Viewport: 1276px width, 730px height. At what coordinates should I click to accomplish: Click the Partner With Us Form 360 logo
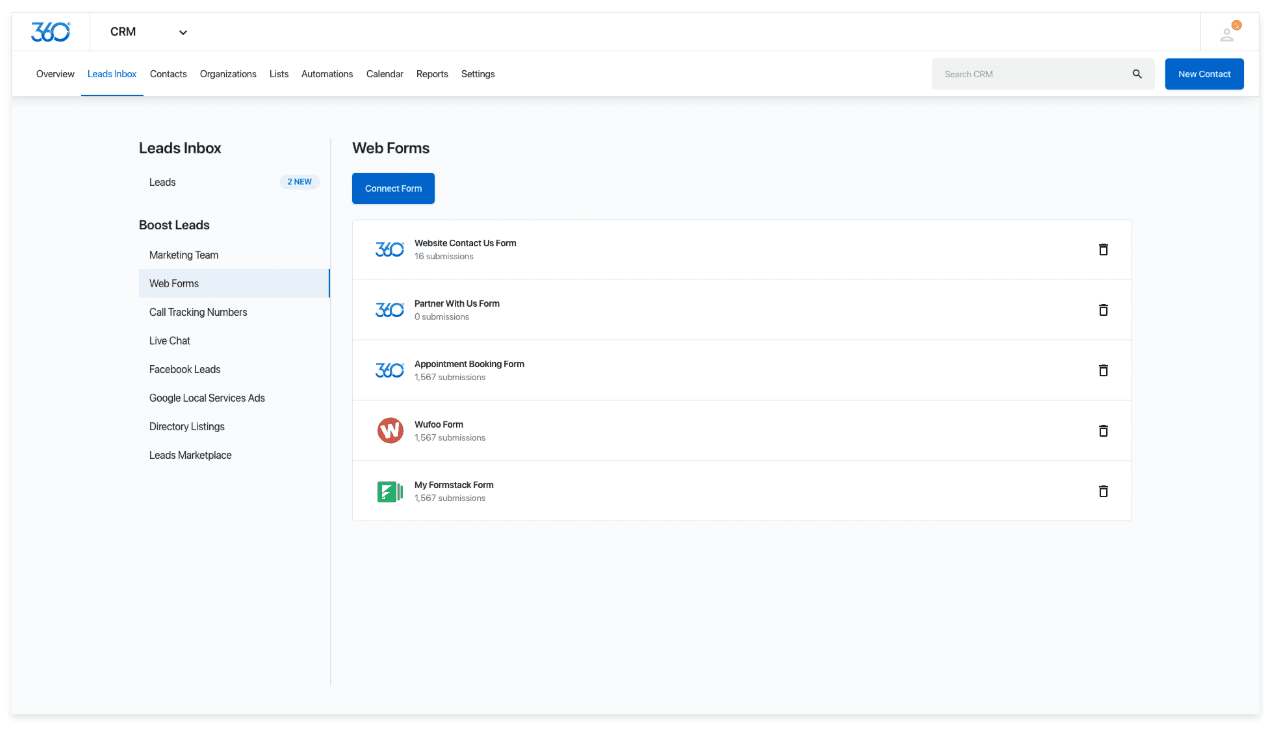pyautogui.click(x=389, y=310)
